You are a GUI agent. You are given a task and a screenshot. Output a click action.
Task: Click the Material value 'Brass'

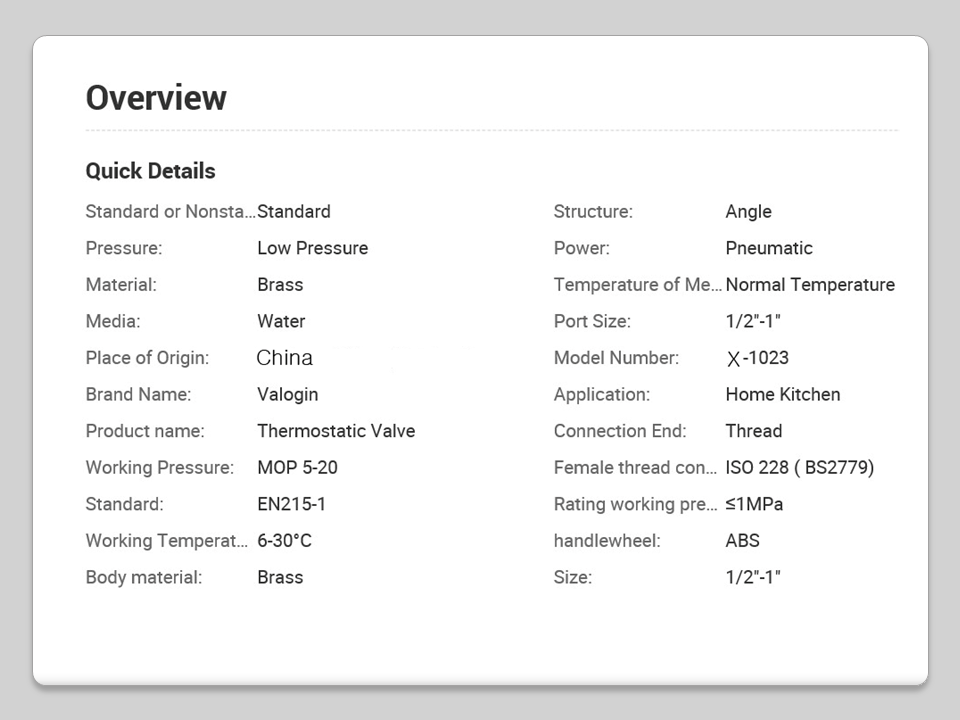280,285
